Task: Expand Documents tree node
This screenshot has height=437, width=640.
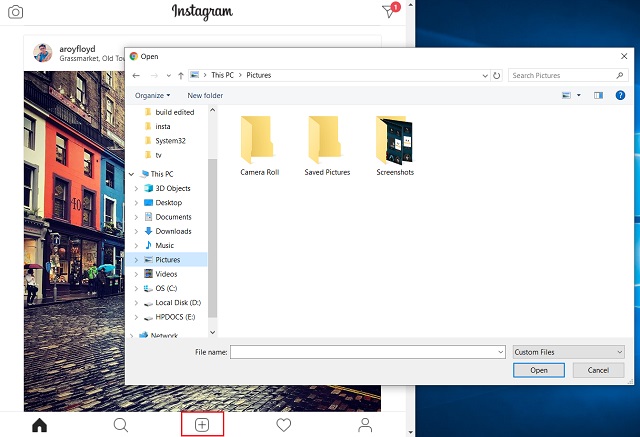Action: pyautogui.click(x=136, y=217)
